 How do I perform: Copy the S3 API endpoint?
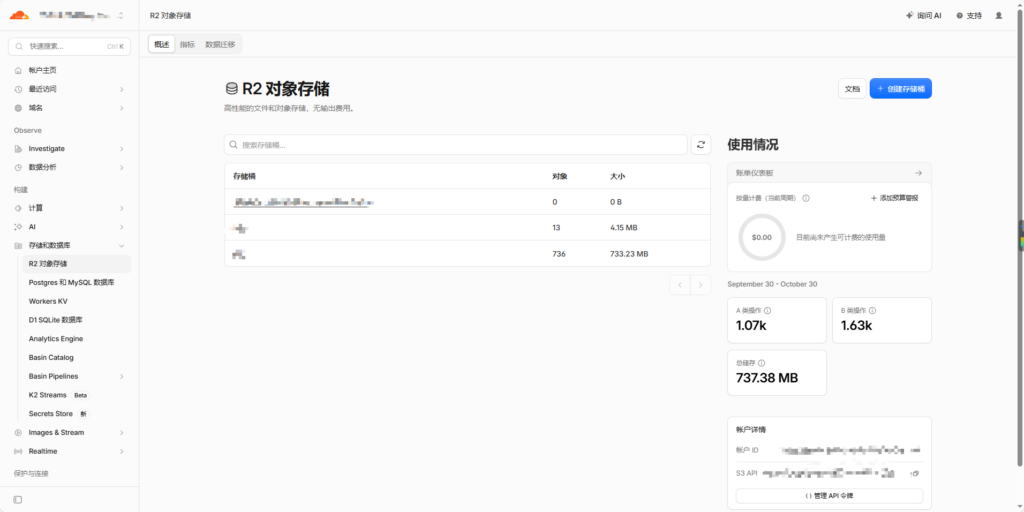(916, 473)
